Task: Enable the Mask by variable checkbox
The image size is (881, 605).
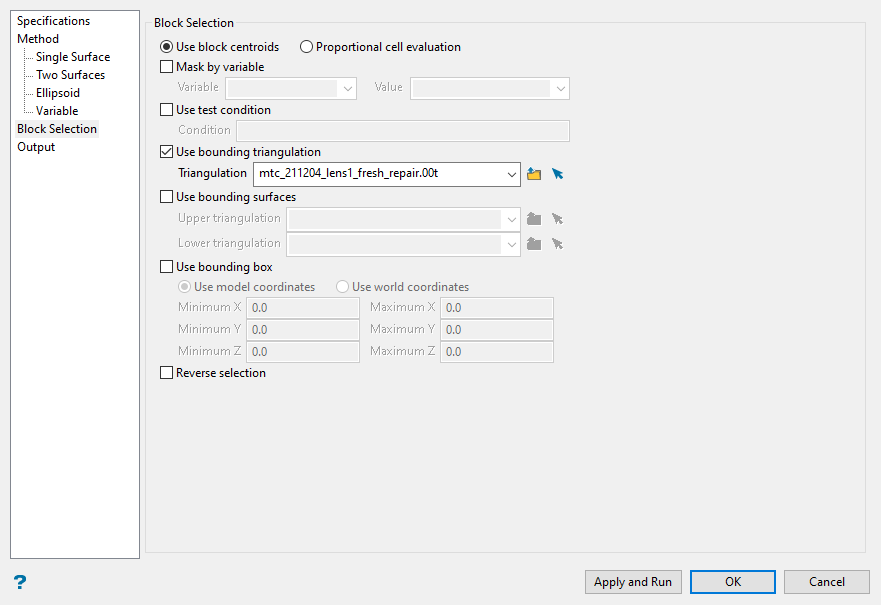Action: [x=167, y=67]
